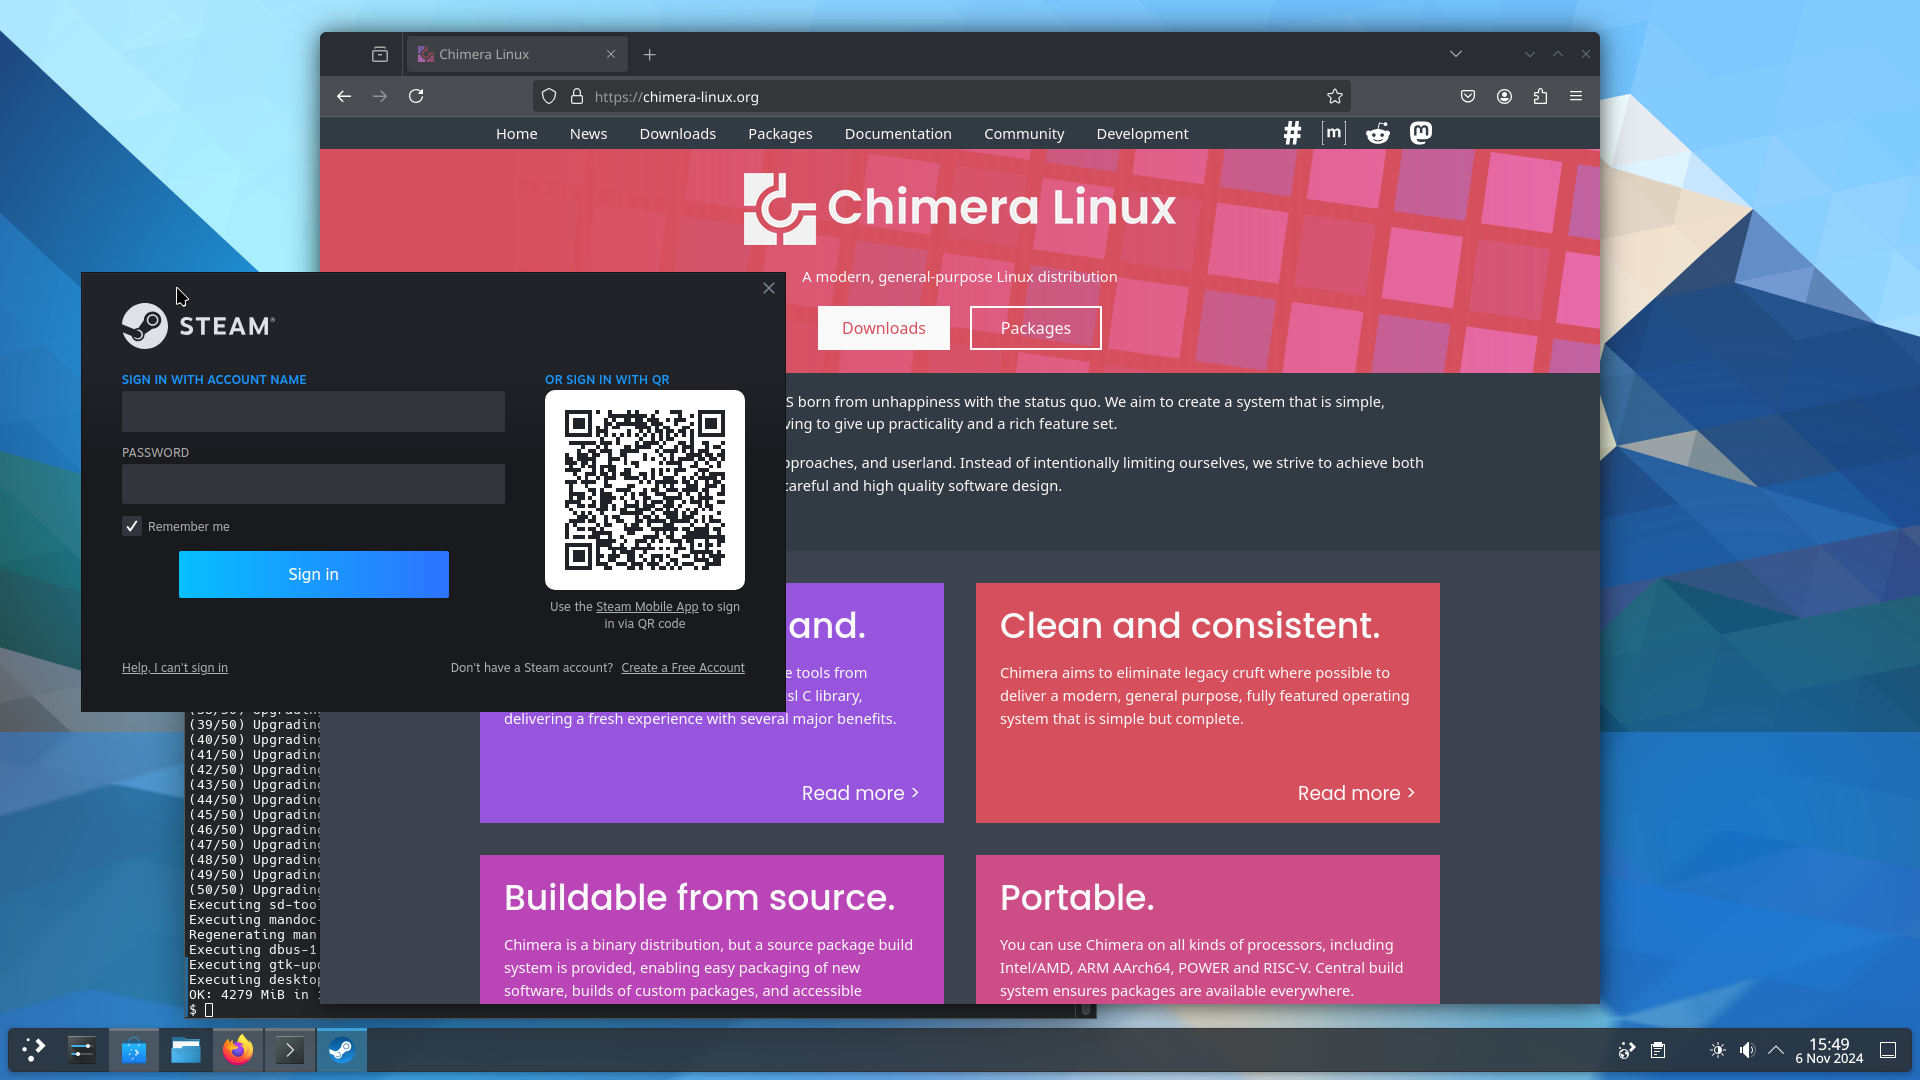The image size is (1920, 1080).
Task: Open Development in site navigation
Action: (1142, 133)
